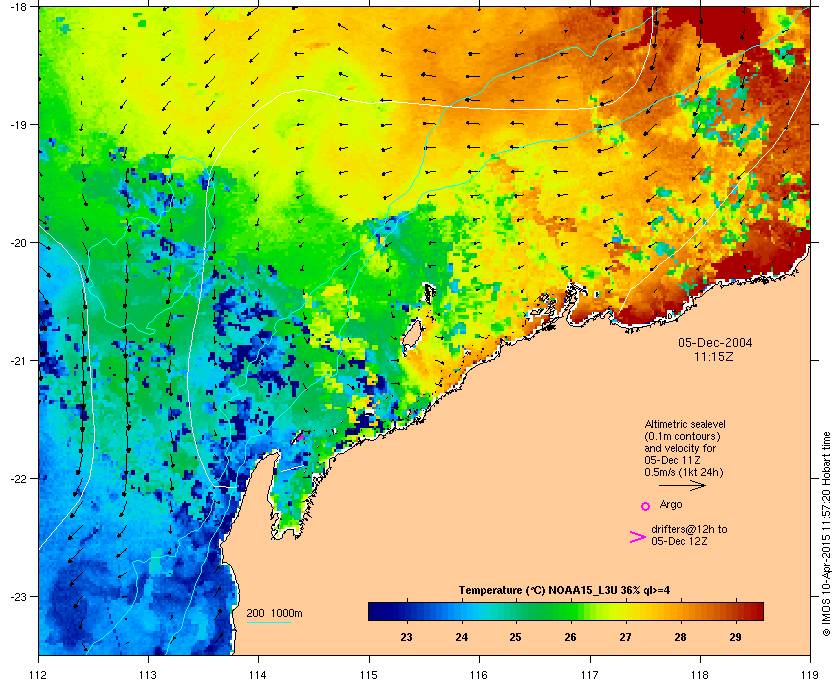840x680 pixels.
Task: Click the colorbar tick label 24
Action: click(x=461, y=637)
